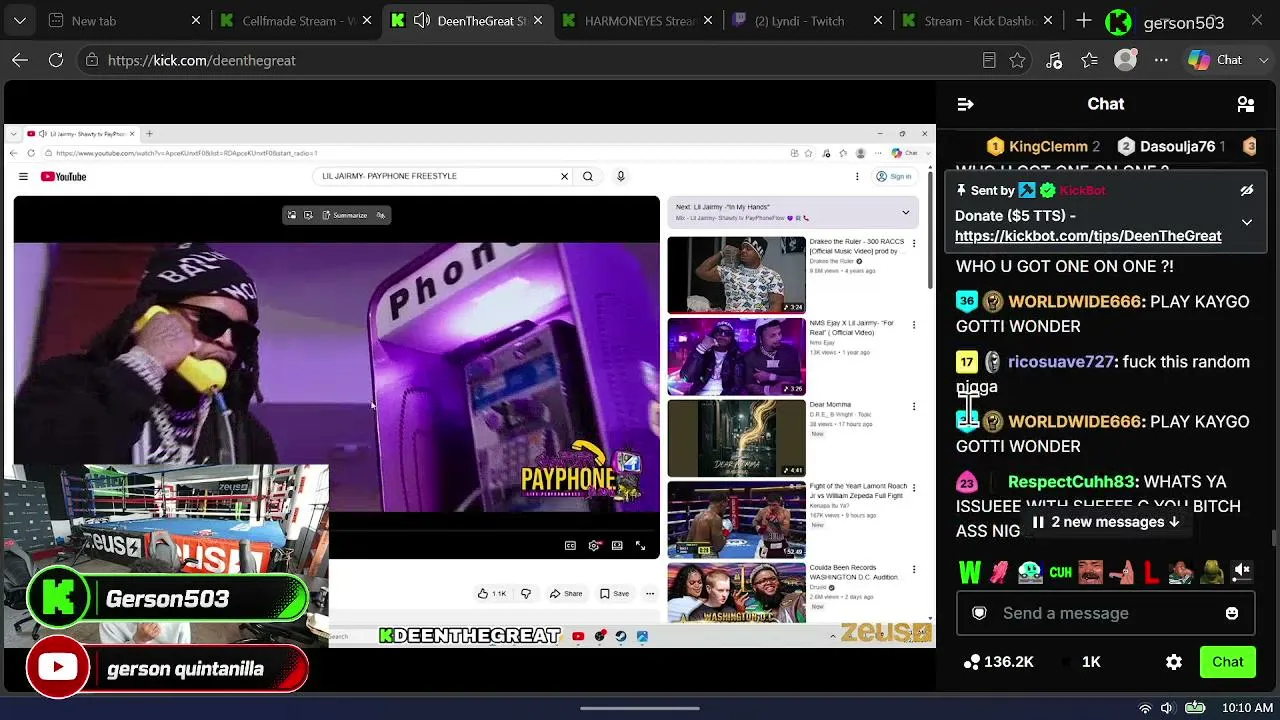Image resolution: width=1280 pixels, height=720 pixels.
Task: Click the KickBot sender name
Action: pyautogui.click(x=1082, y=190)
